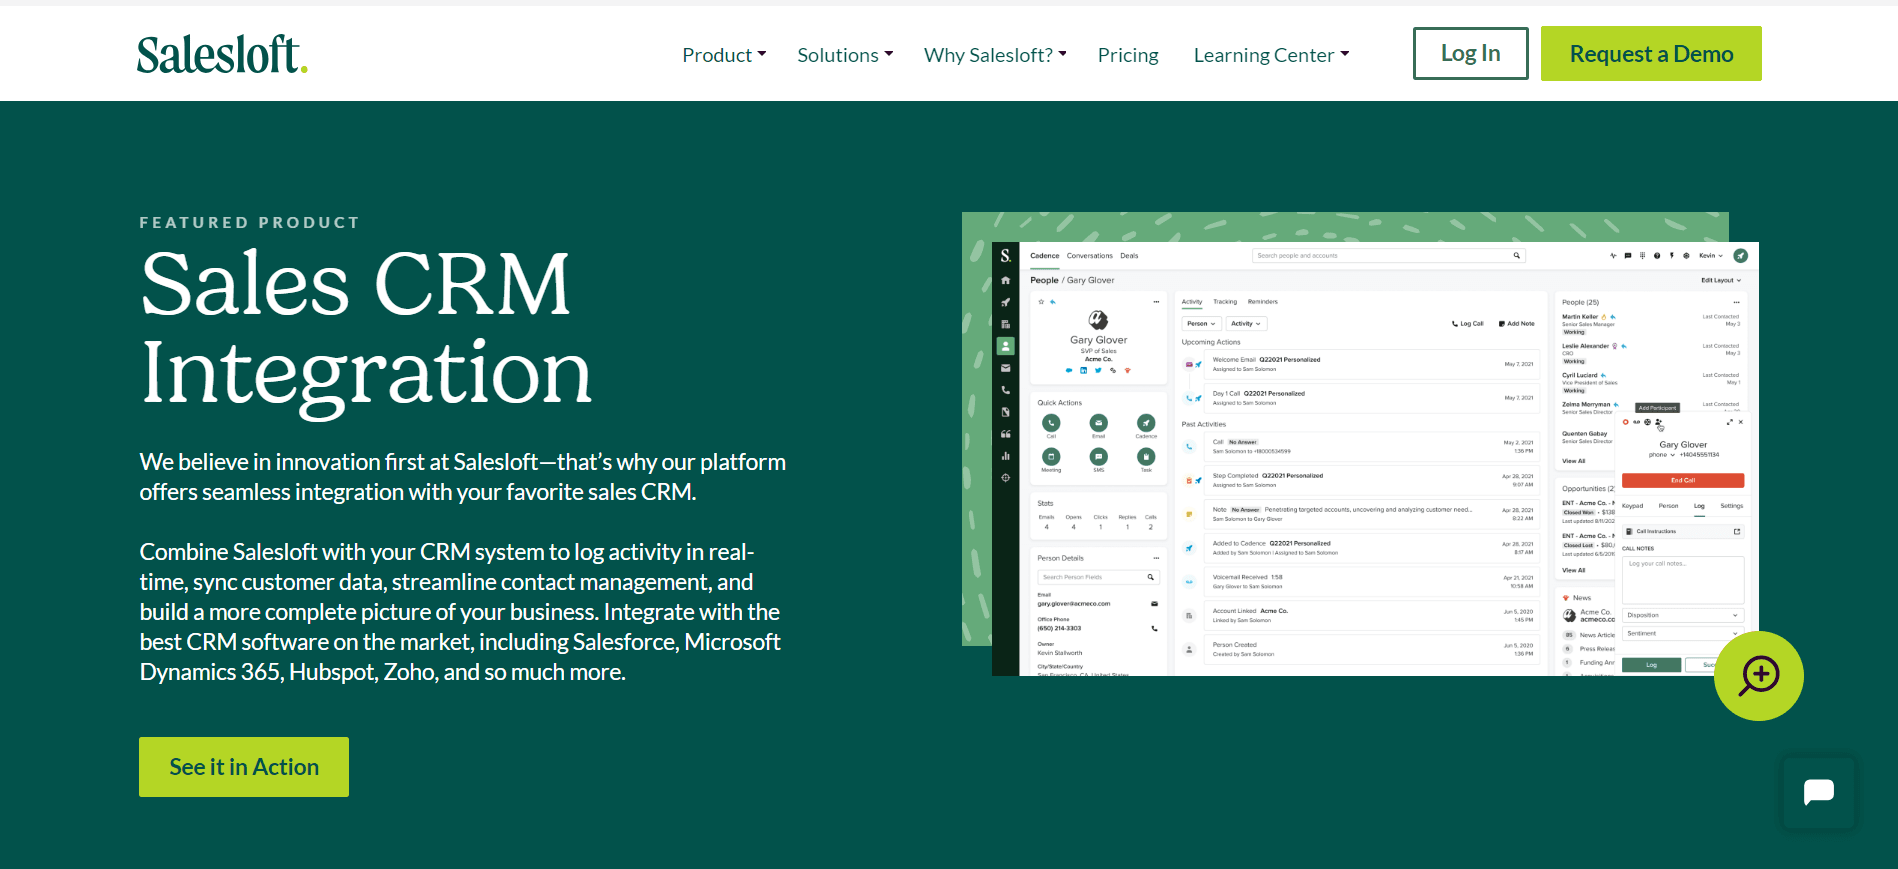Click the Request a Demo button
The height and width of the screenshot is (869, 1898).
pos(1651,54)
